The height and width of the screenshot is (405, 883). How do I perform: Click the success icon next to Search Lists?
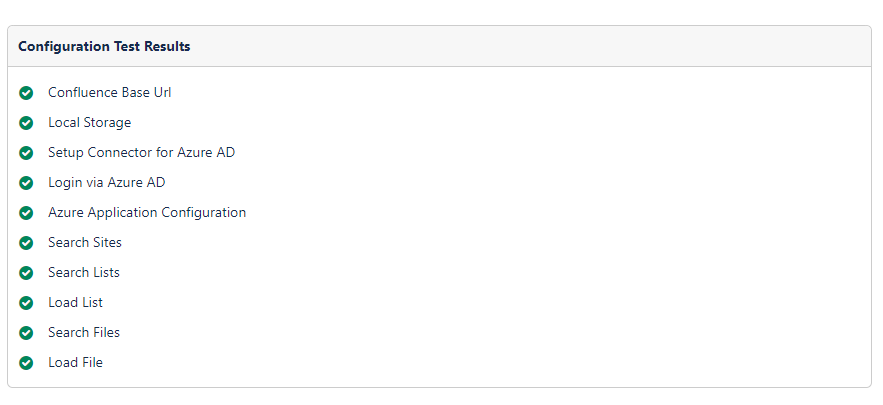point(26,273)
